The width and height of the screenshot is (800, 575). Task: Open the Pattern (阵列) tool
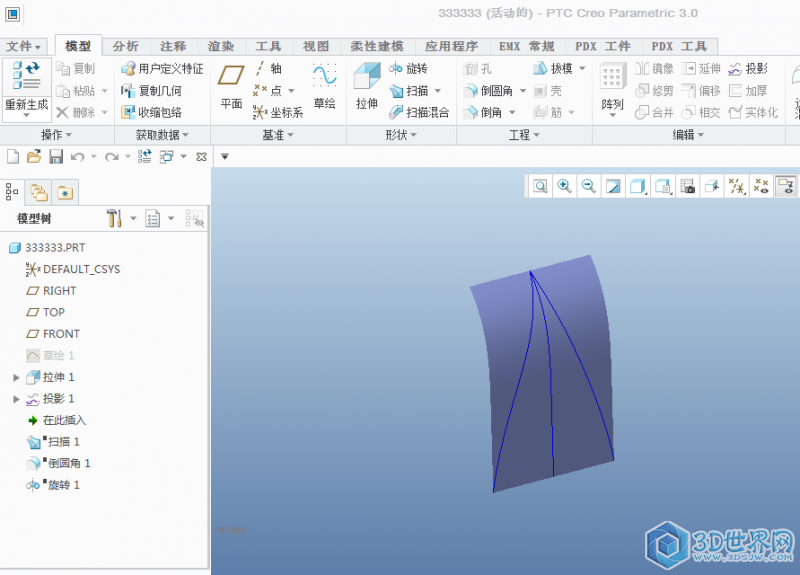[x=612, y=87]
